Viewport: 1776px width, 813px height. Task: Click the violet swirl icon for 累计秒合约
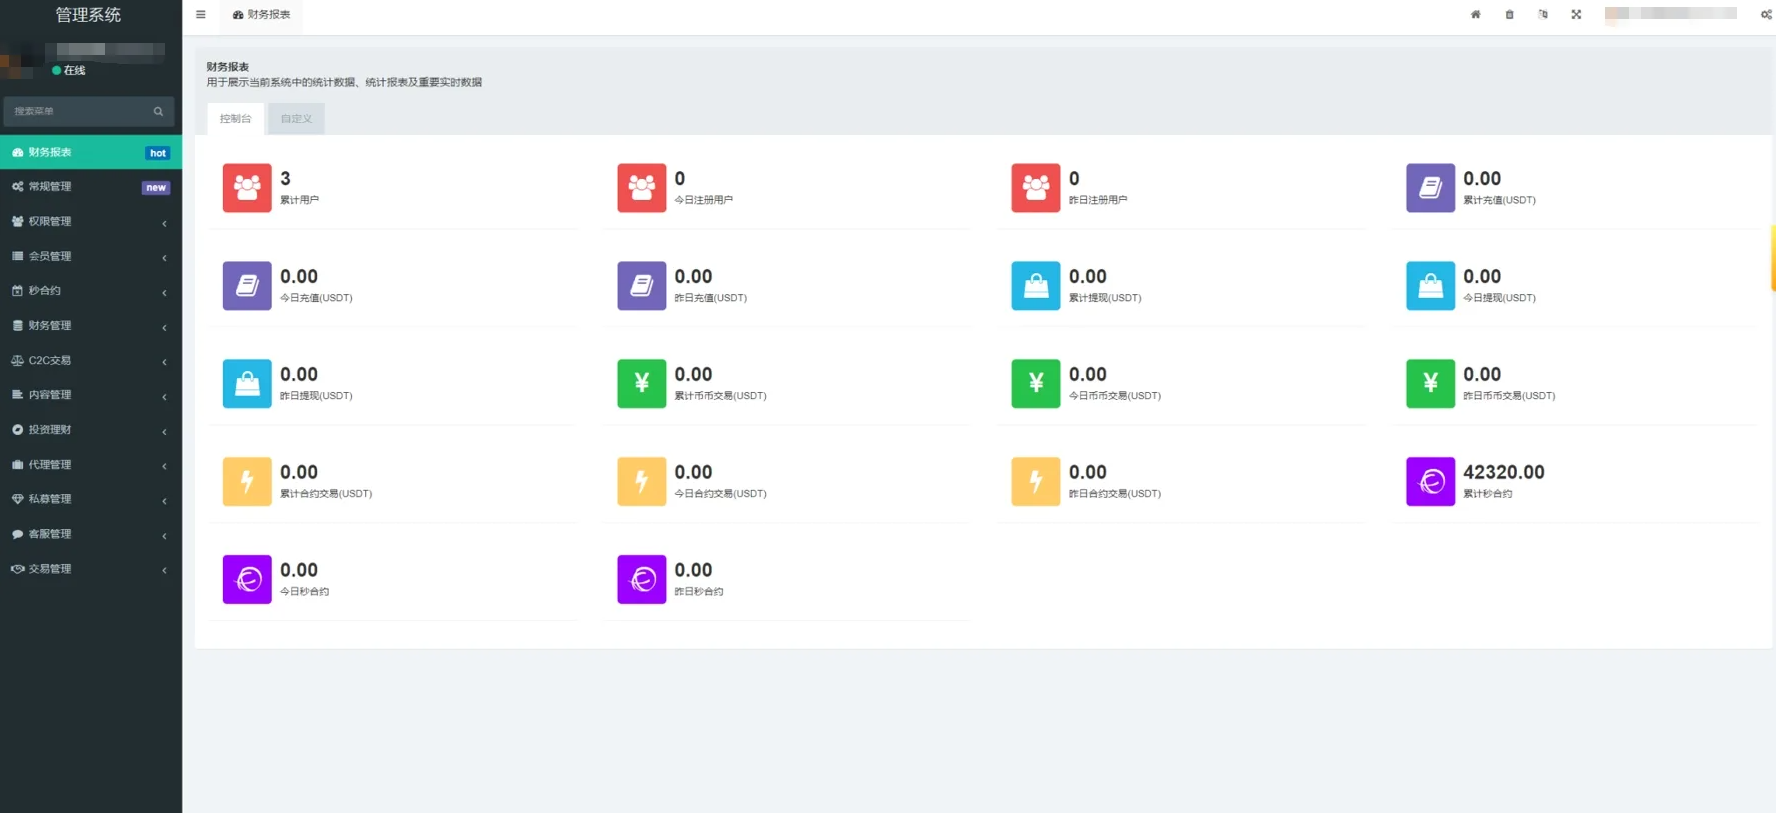pos(1431,482)
